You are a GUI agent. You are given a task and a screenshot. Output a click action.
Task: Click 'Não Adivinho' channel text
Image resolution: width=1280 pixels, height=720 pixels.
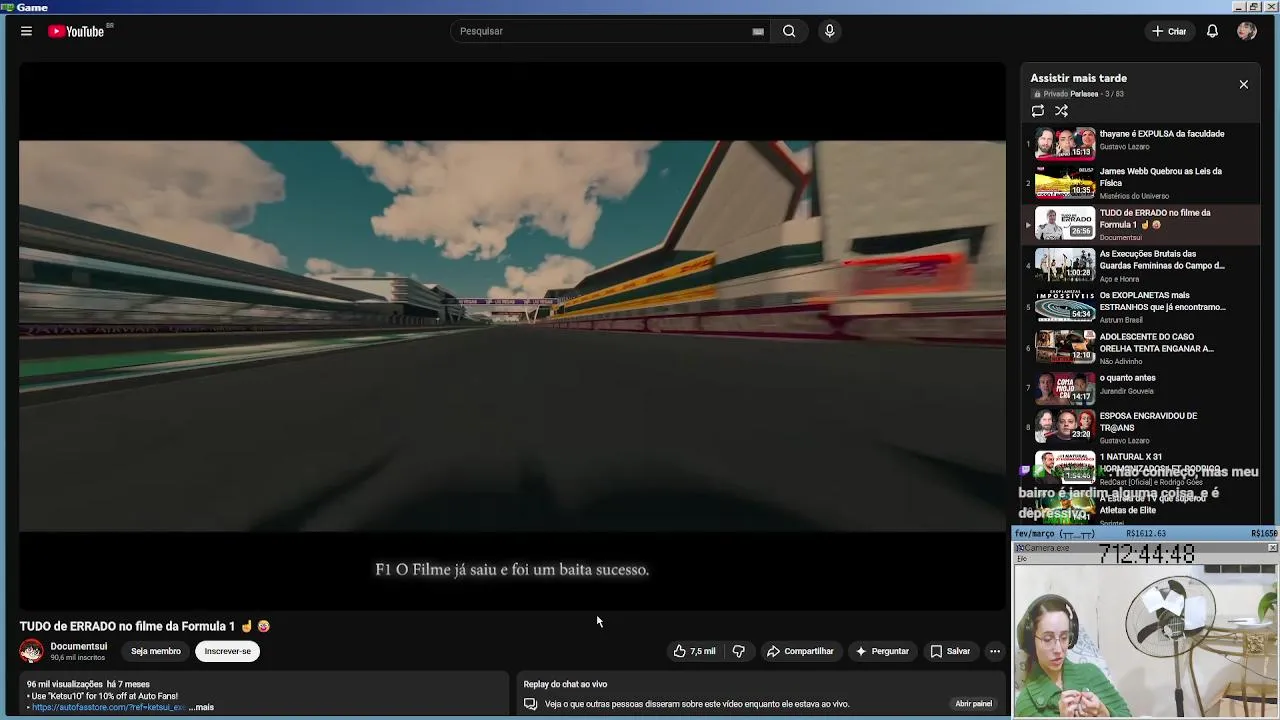(1122, 361)
